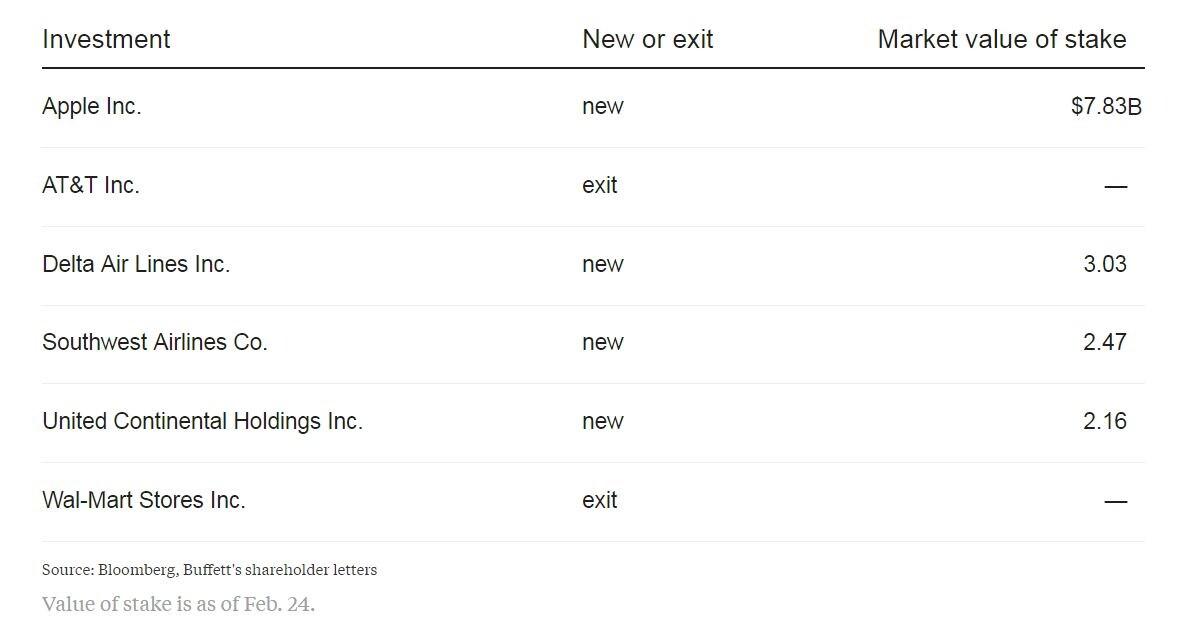The image size is (1191, 632).
Task: Click the "Value of stake" footnote
Action: tap(178, 604)
